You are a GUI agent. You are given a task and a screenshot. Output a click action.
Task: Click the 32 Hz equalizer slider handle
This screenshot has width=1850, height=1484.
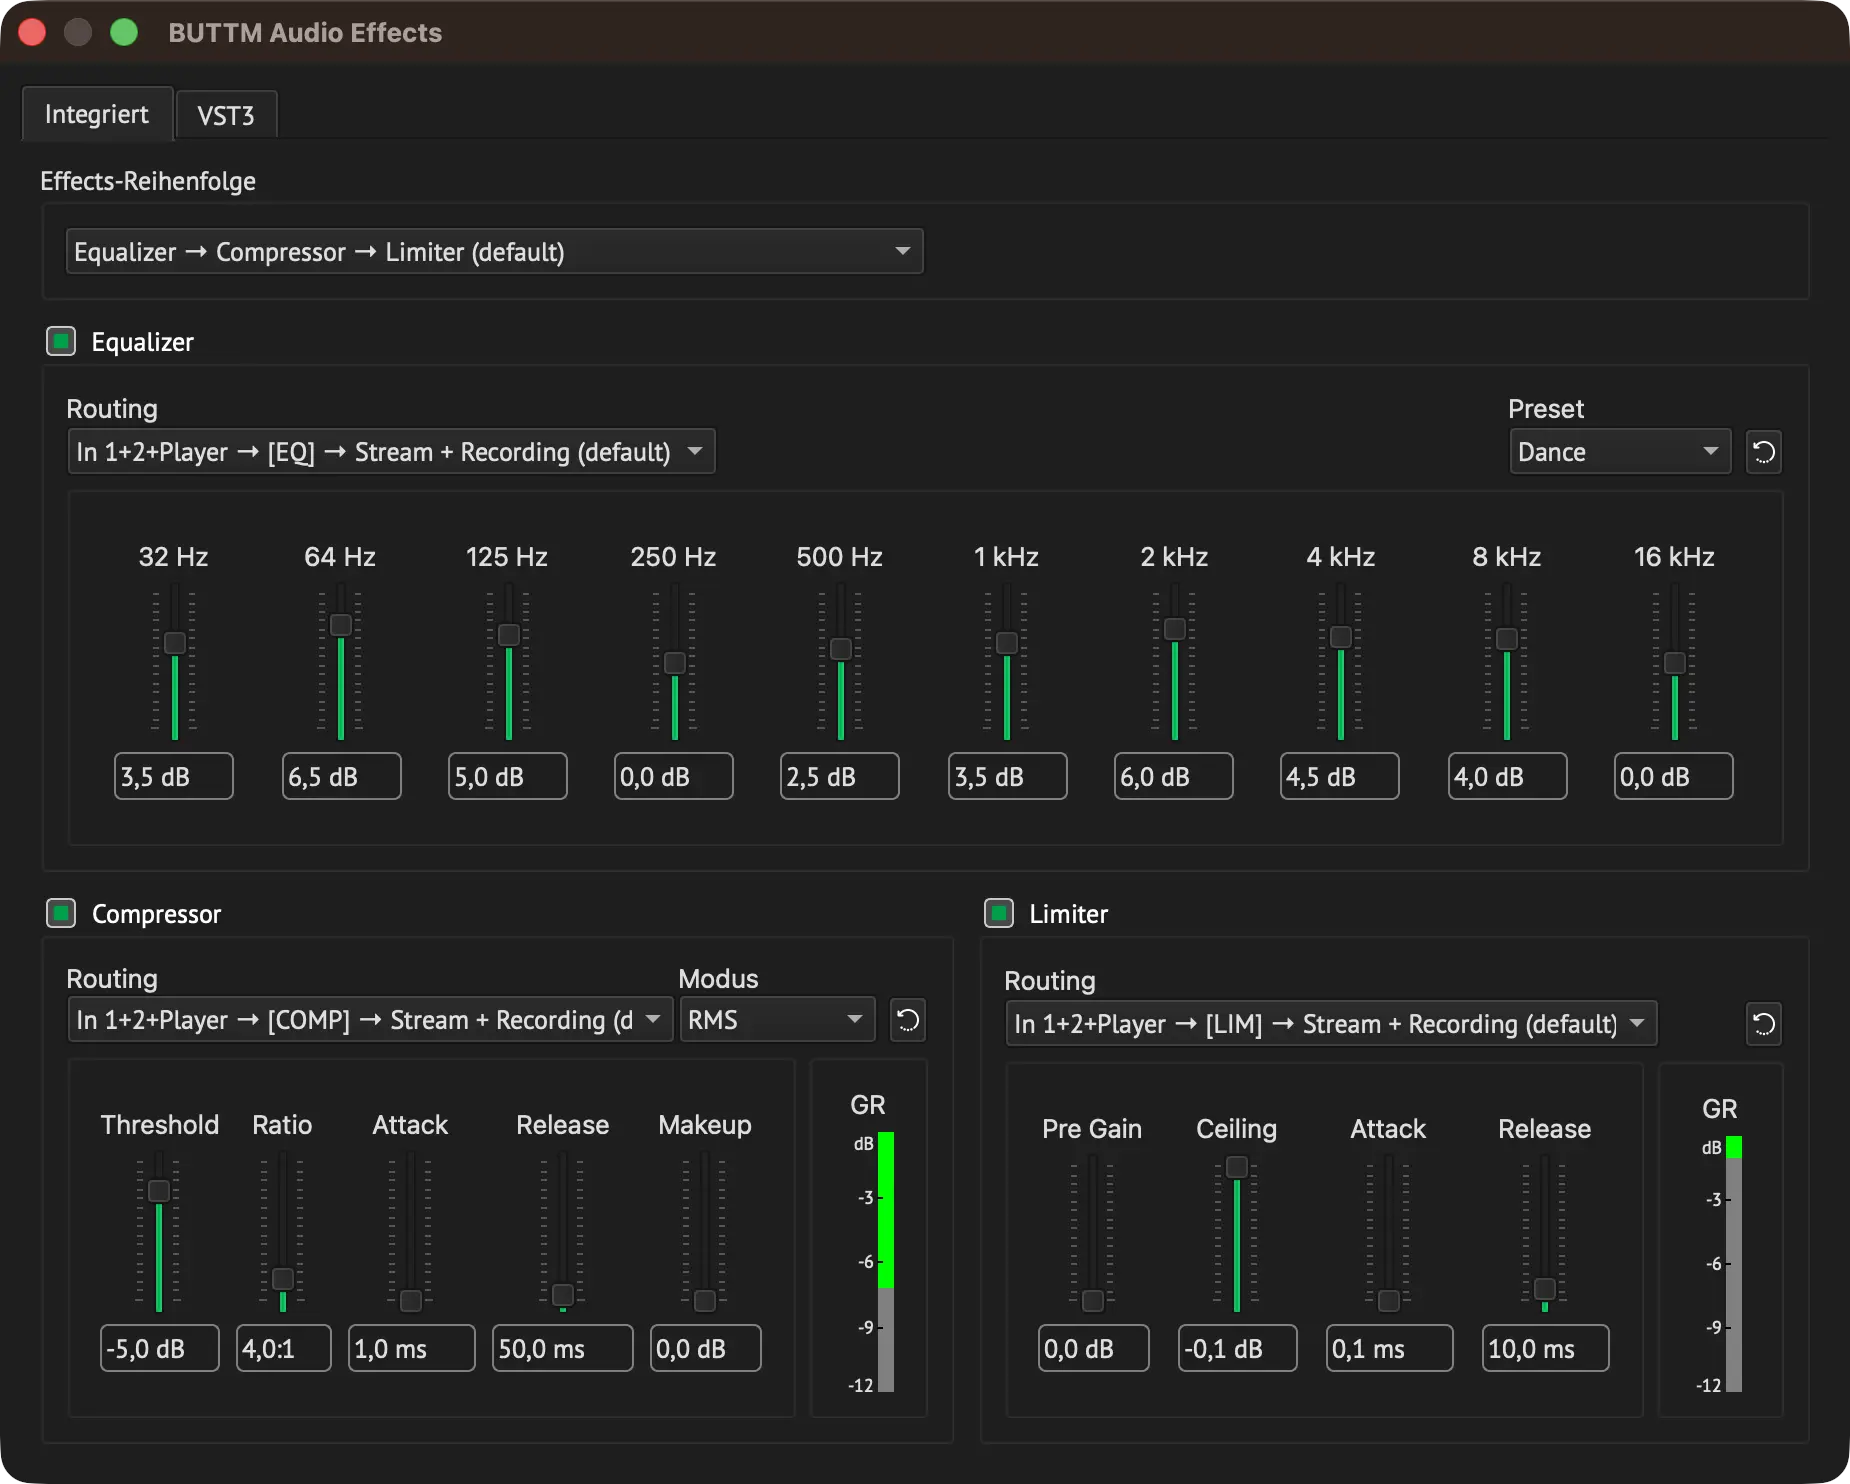pos(175,643)
